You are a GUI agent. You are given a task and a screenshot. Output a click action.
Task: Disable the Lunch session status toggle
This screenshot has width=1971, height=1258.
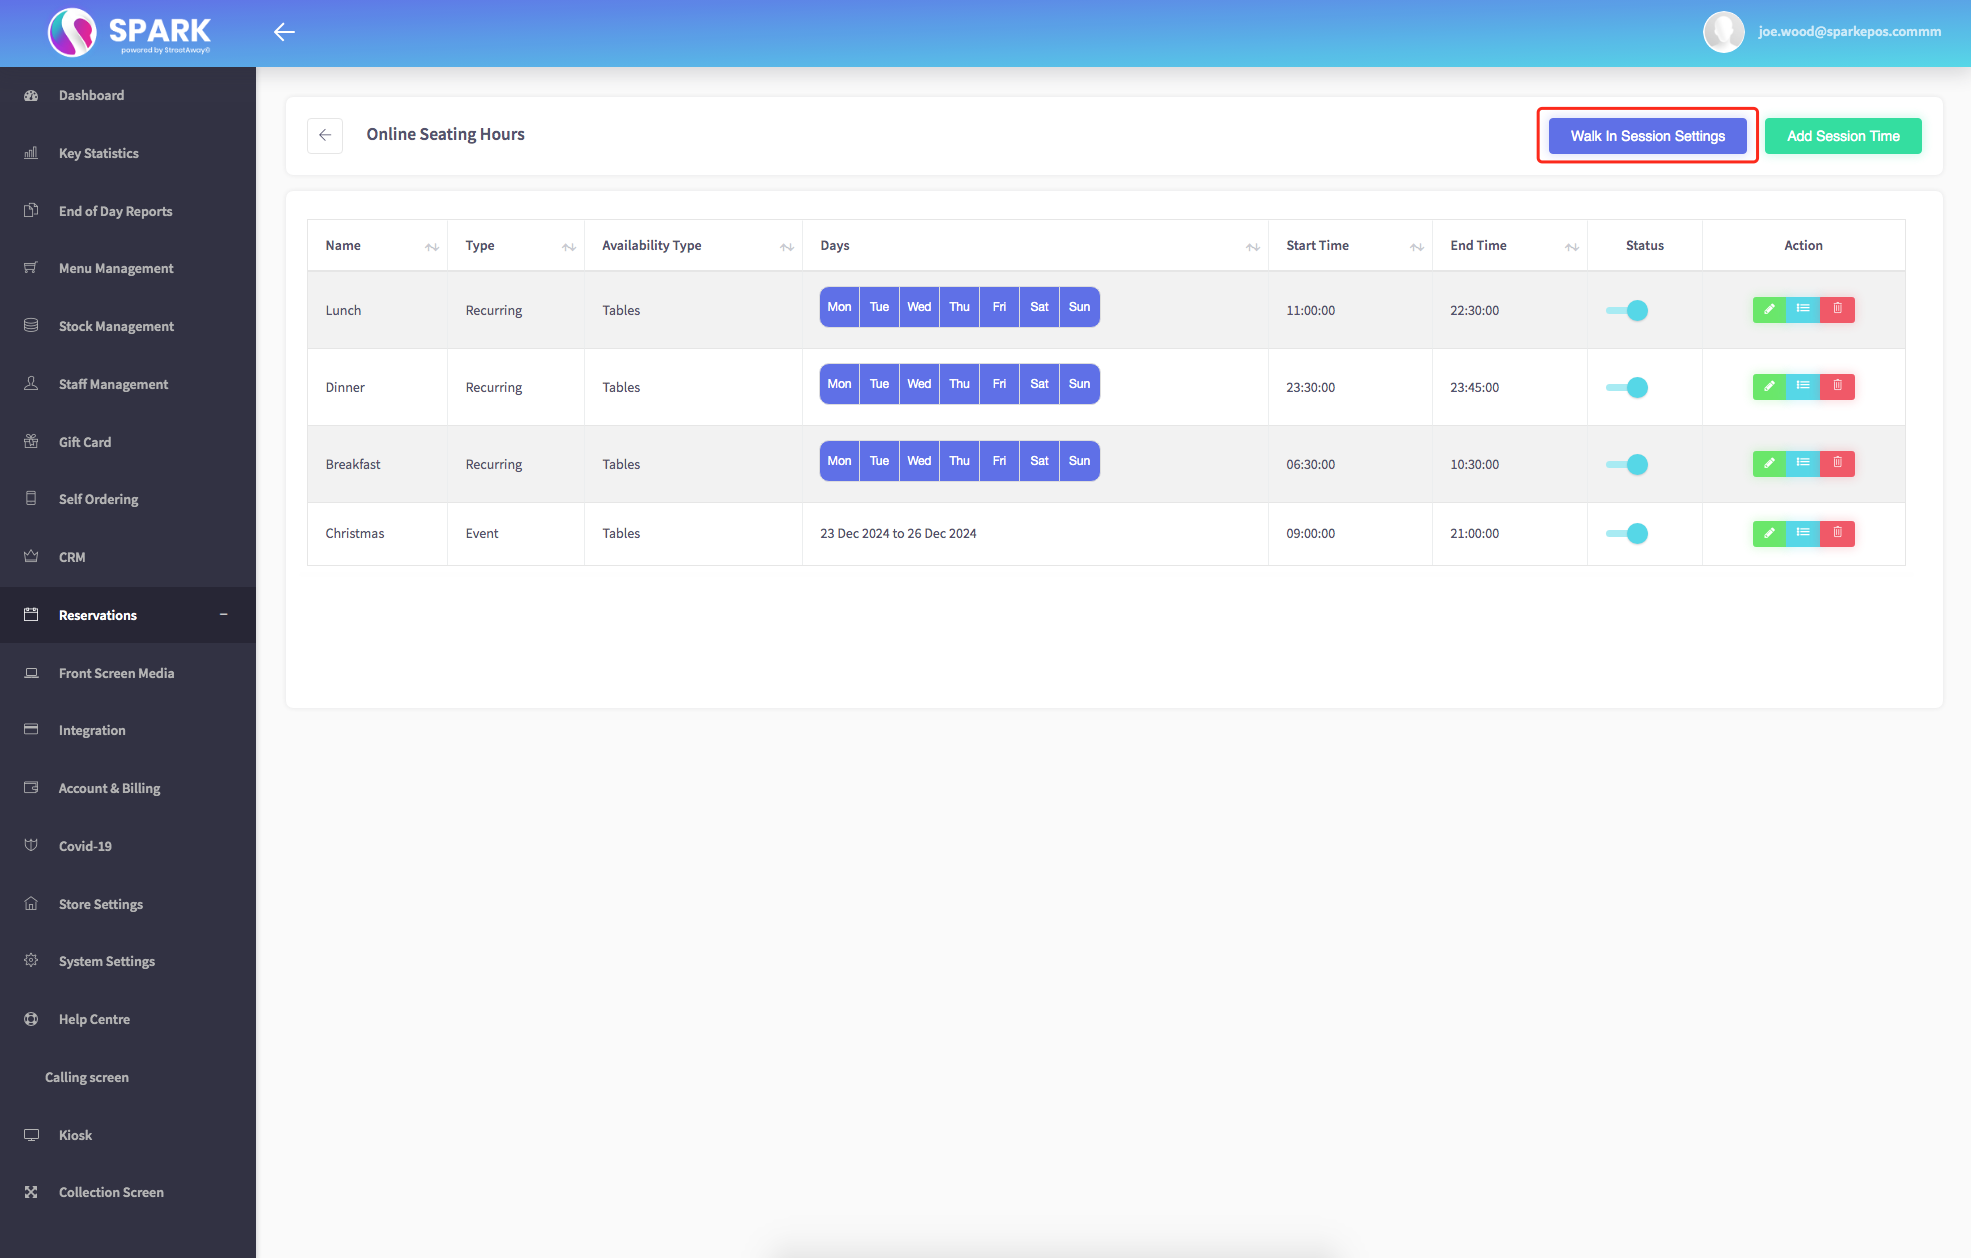coord(1627,311)
